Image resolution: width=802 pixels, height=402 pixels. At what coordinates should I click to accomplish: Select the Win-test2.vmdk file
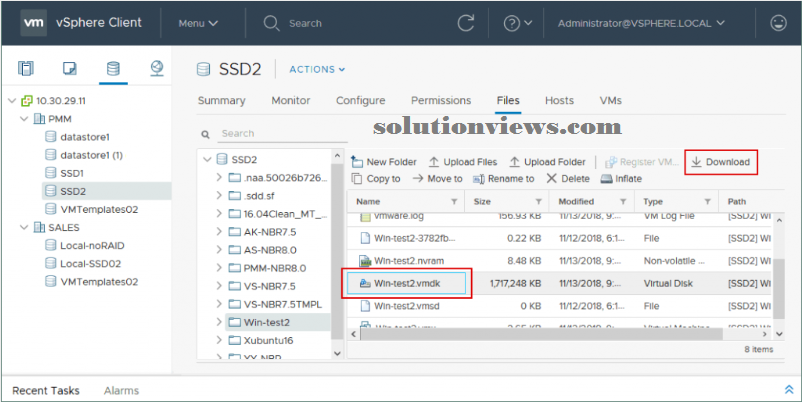click(407, 283)
